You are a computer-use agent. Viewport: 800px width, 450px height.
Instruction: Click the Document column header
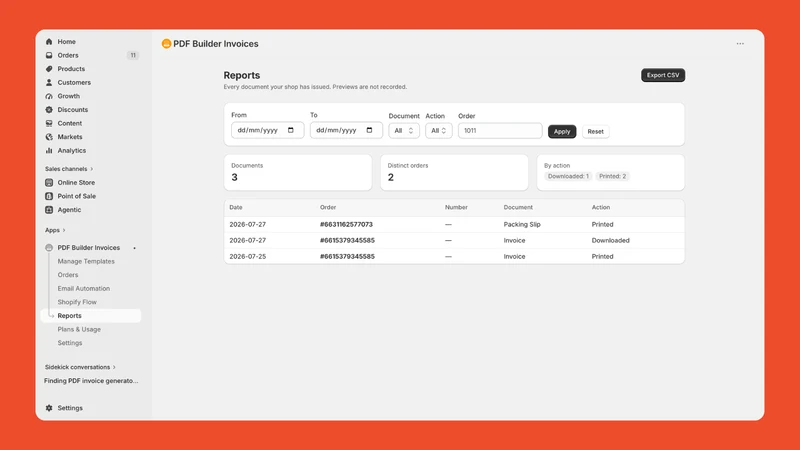coord(518,208)
